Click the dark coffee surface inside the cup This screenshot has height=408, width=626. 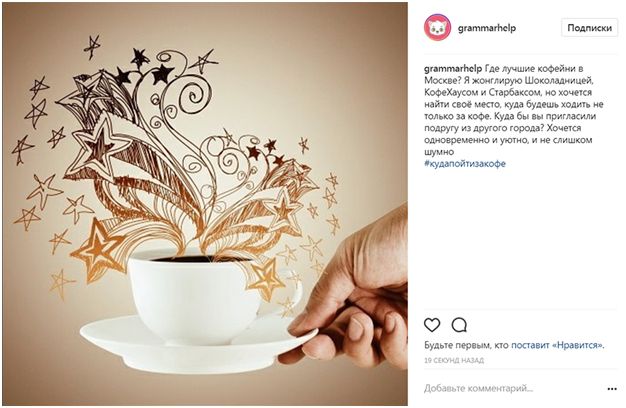(200, 259)
